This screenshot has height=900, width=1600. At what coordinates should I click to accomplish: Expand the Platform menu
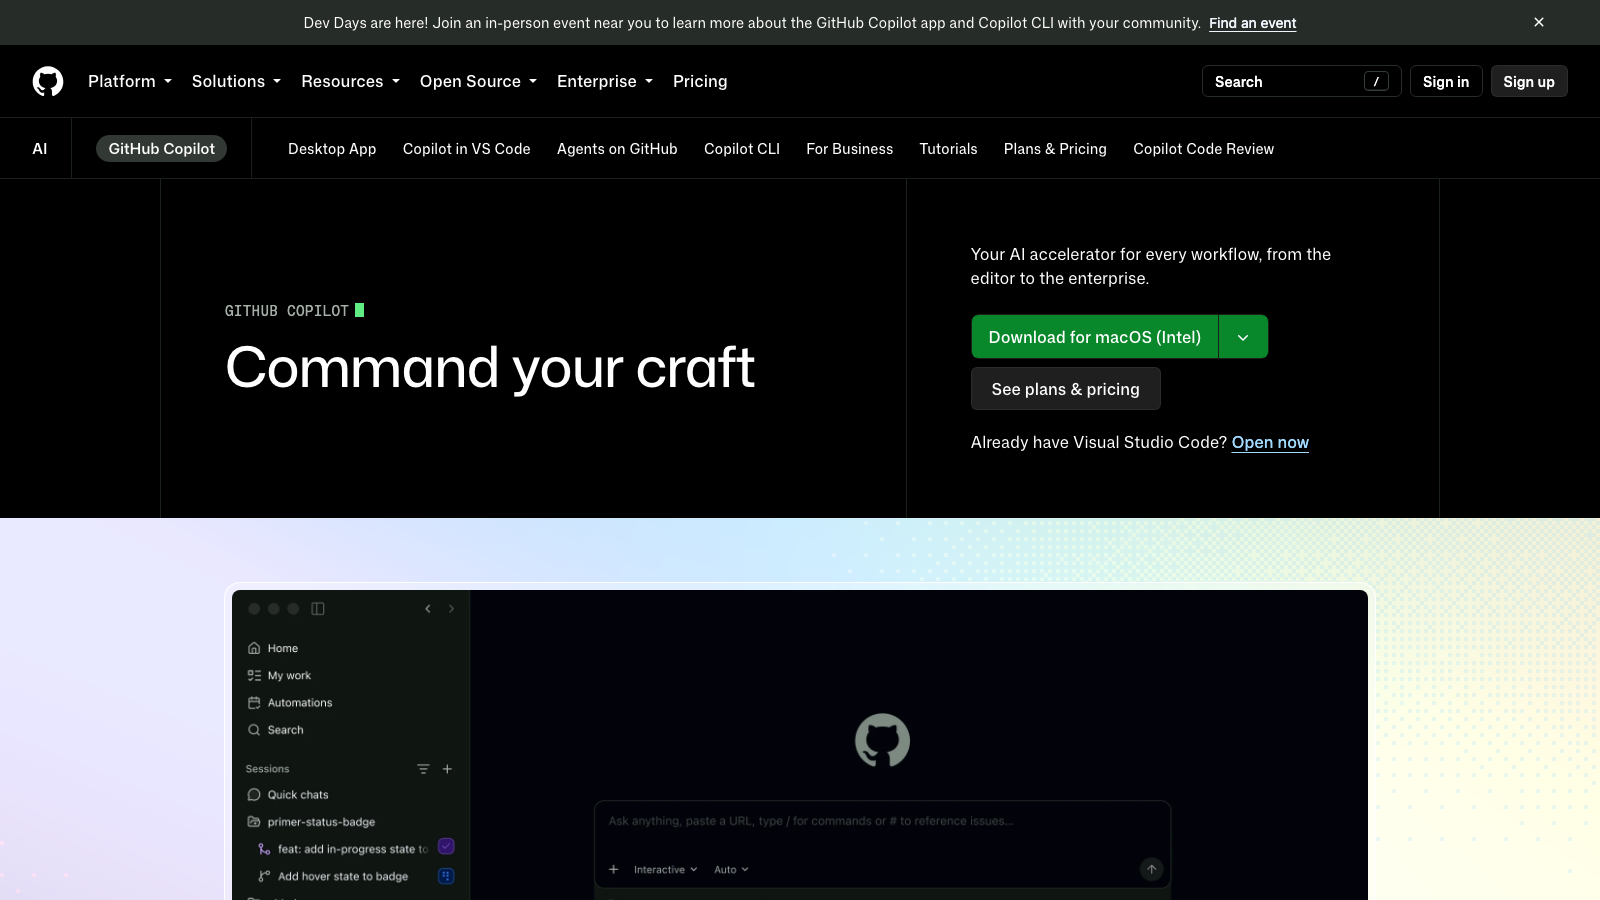[x=130, y=81]
